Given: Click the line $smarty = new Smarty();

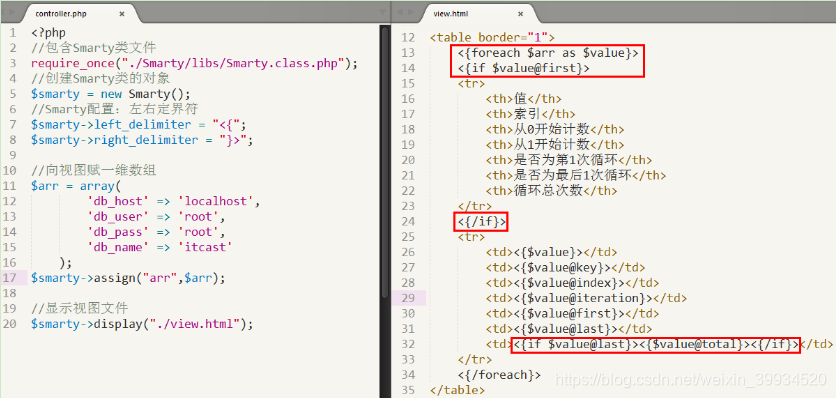Looking at the screenshot, I should (x=111, y=94).
